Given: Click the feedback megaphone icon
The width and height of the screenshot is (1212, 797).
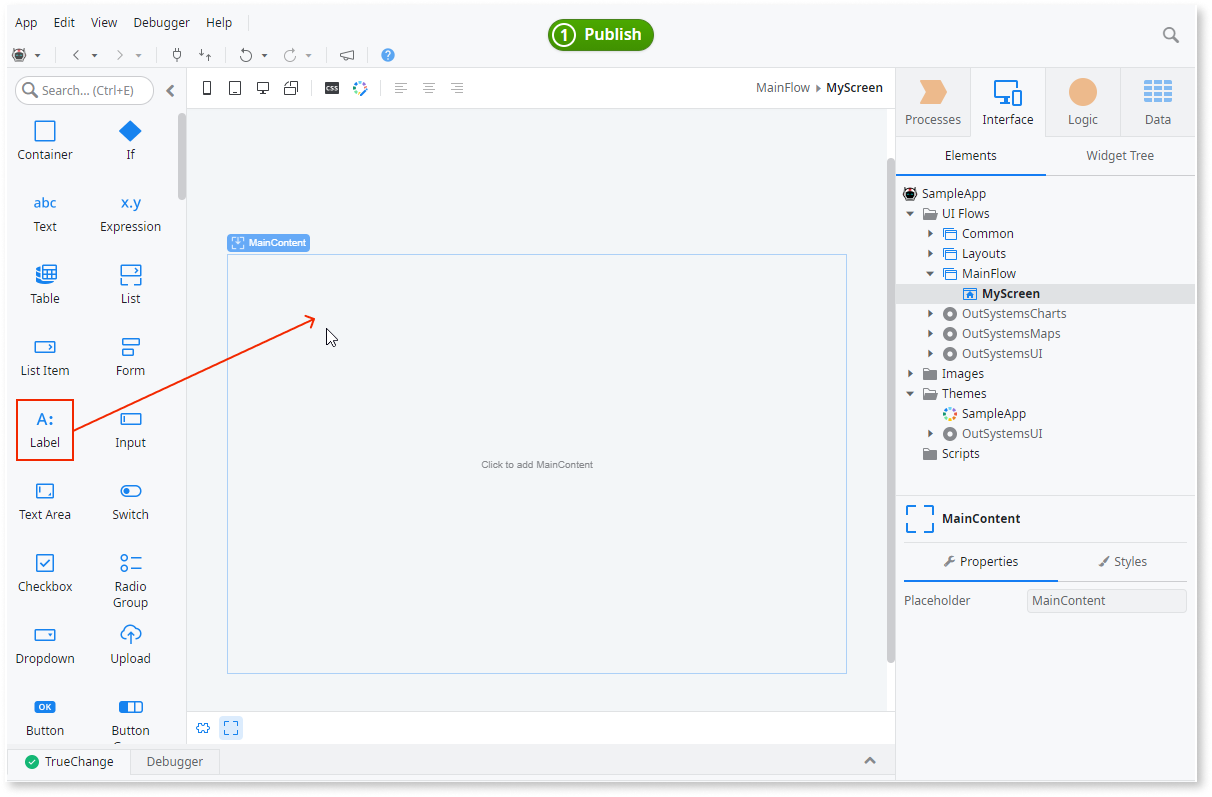Looking at the screenshot, I should point(346,55).
